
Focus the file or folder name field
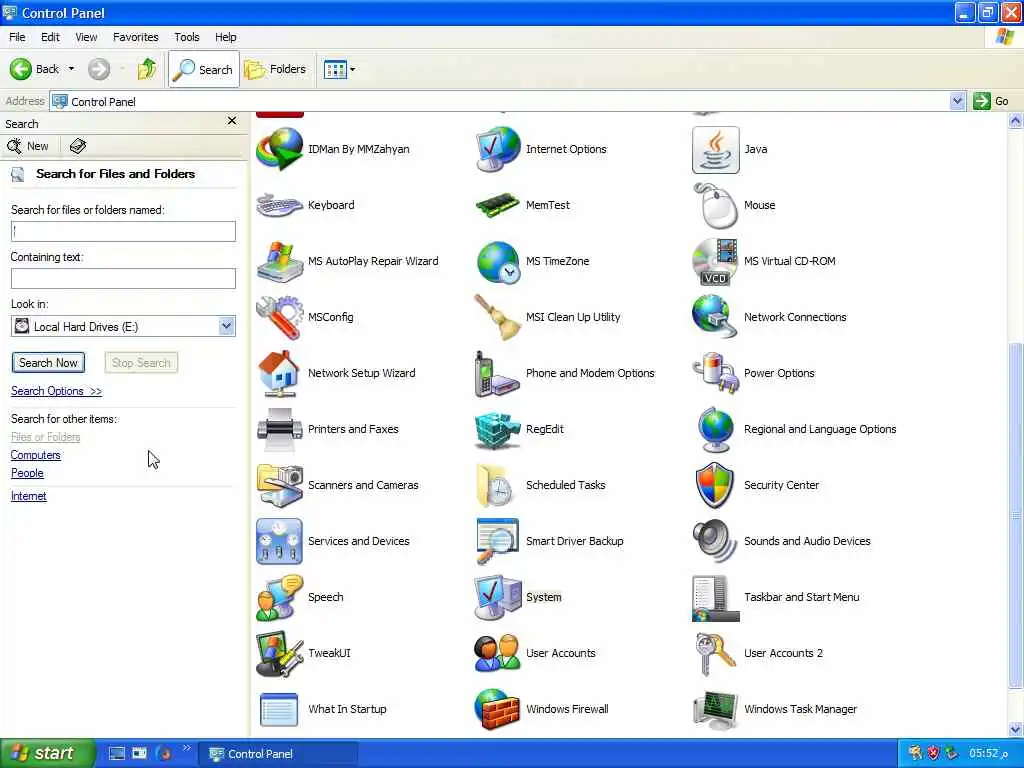pos(123,231)
